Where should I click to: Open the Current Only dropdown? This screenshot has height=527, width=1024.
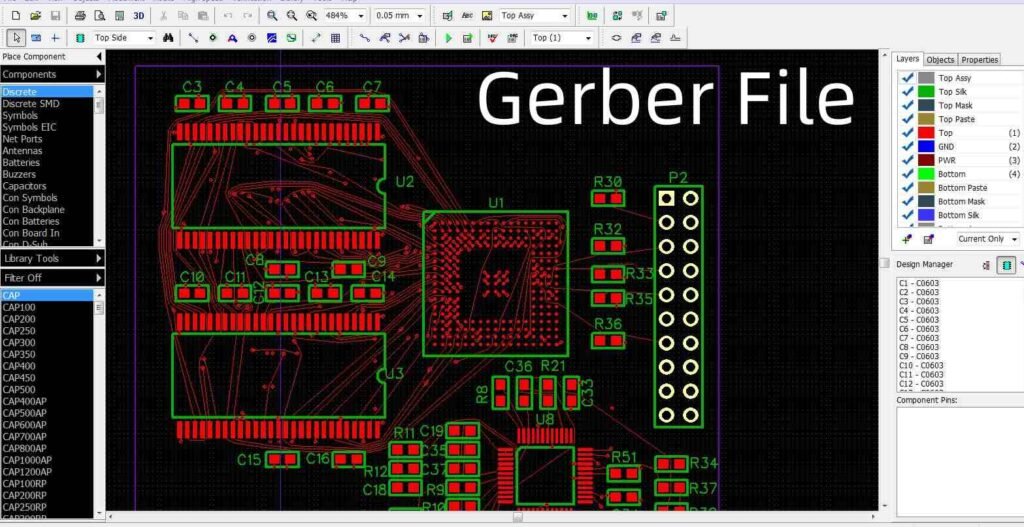click(1014, 240)
